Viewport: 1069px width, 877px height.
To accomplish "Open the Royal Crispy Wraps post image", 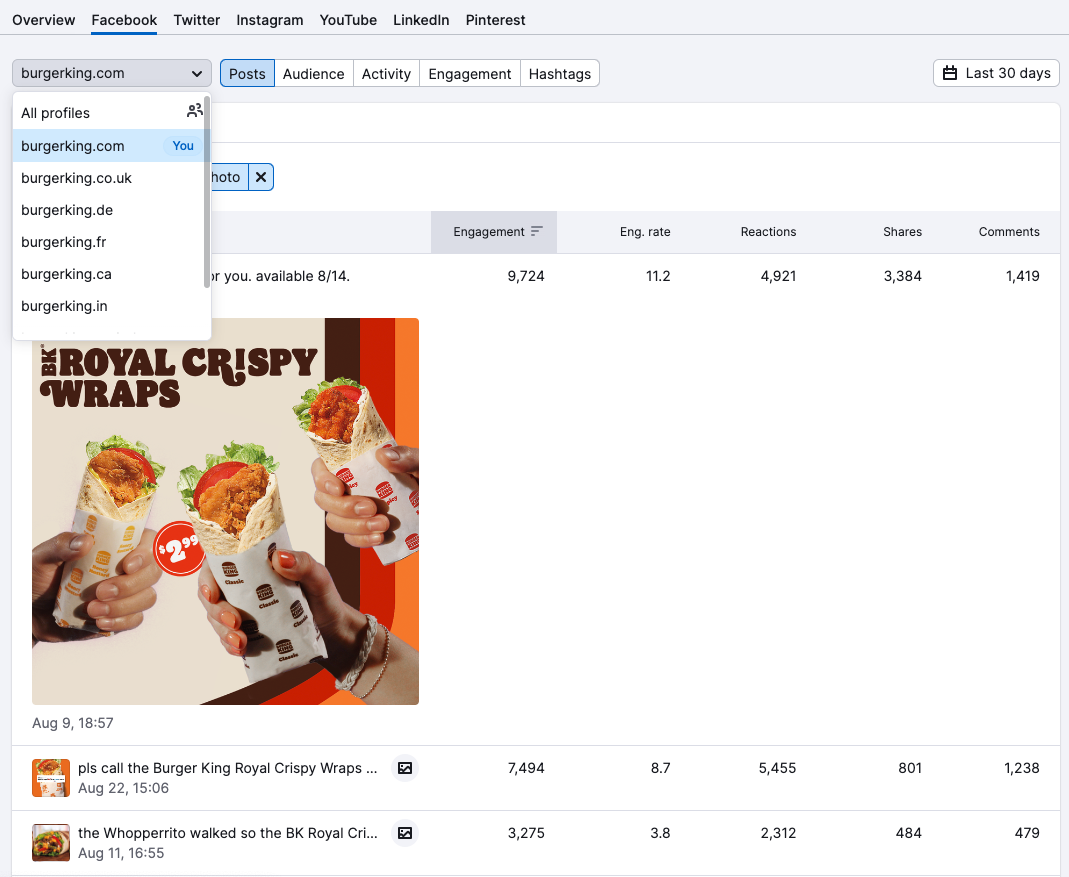I will pyautogui.click(x=225, y=511).
